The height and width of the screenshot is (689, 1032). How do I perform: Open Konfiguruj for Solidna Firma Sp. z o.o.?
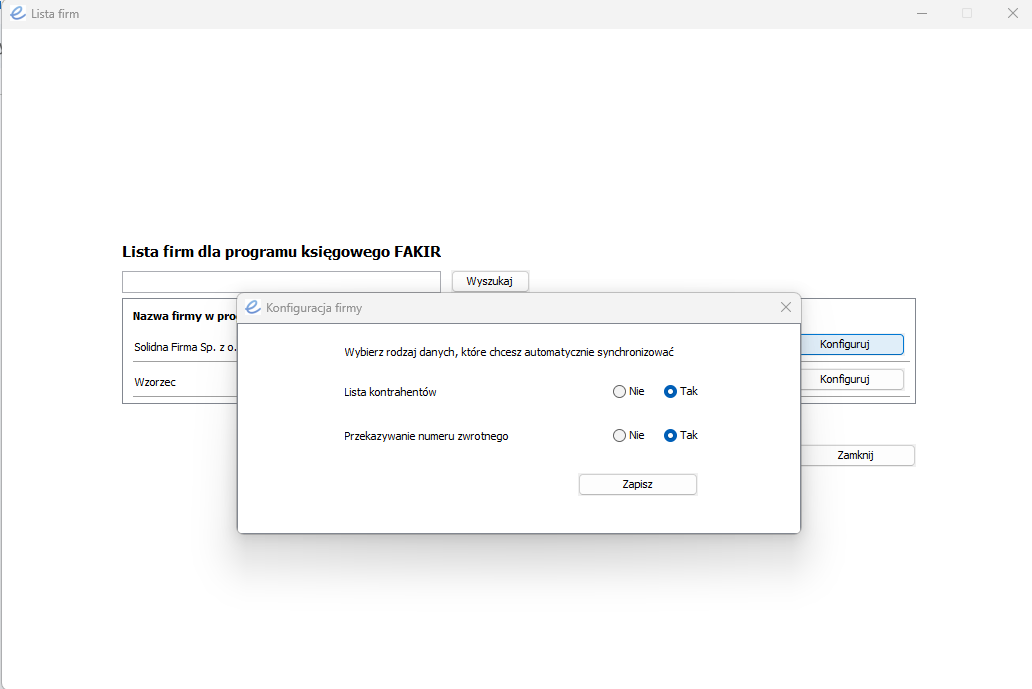click(852, 344)
